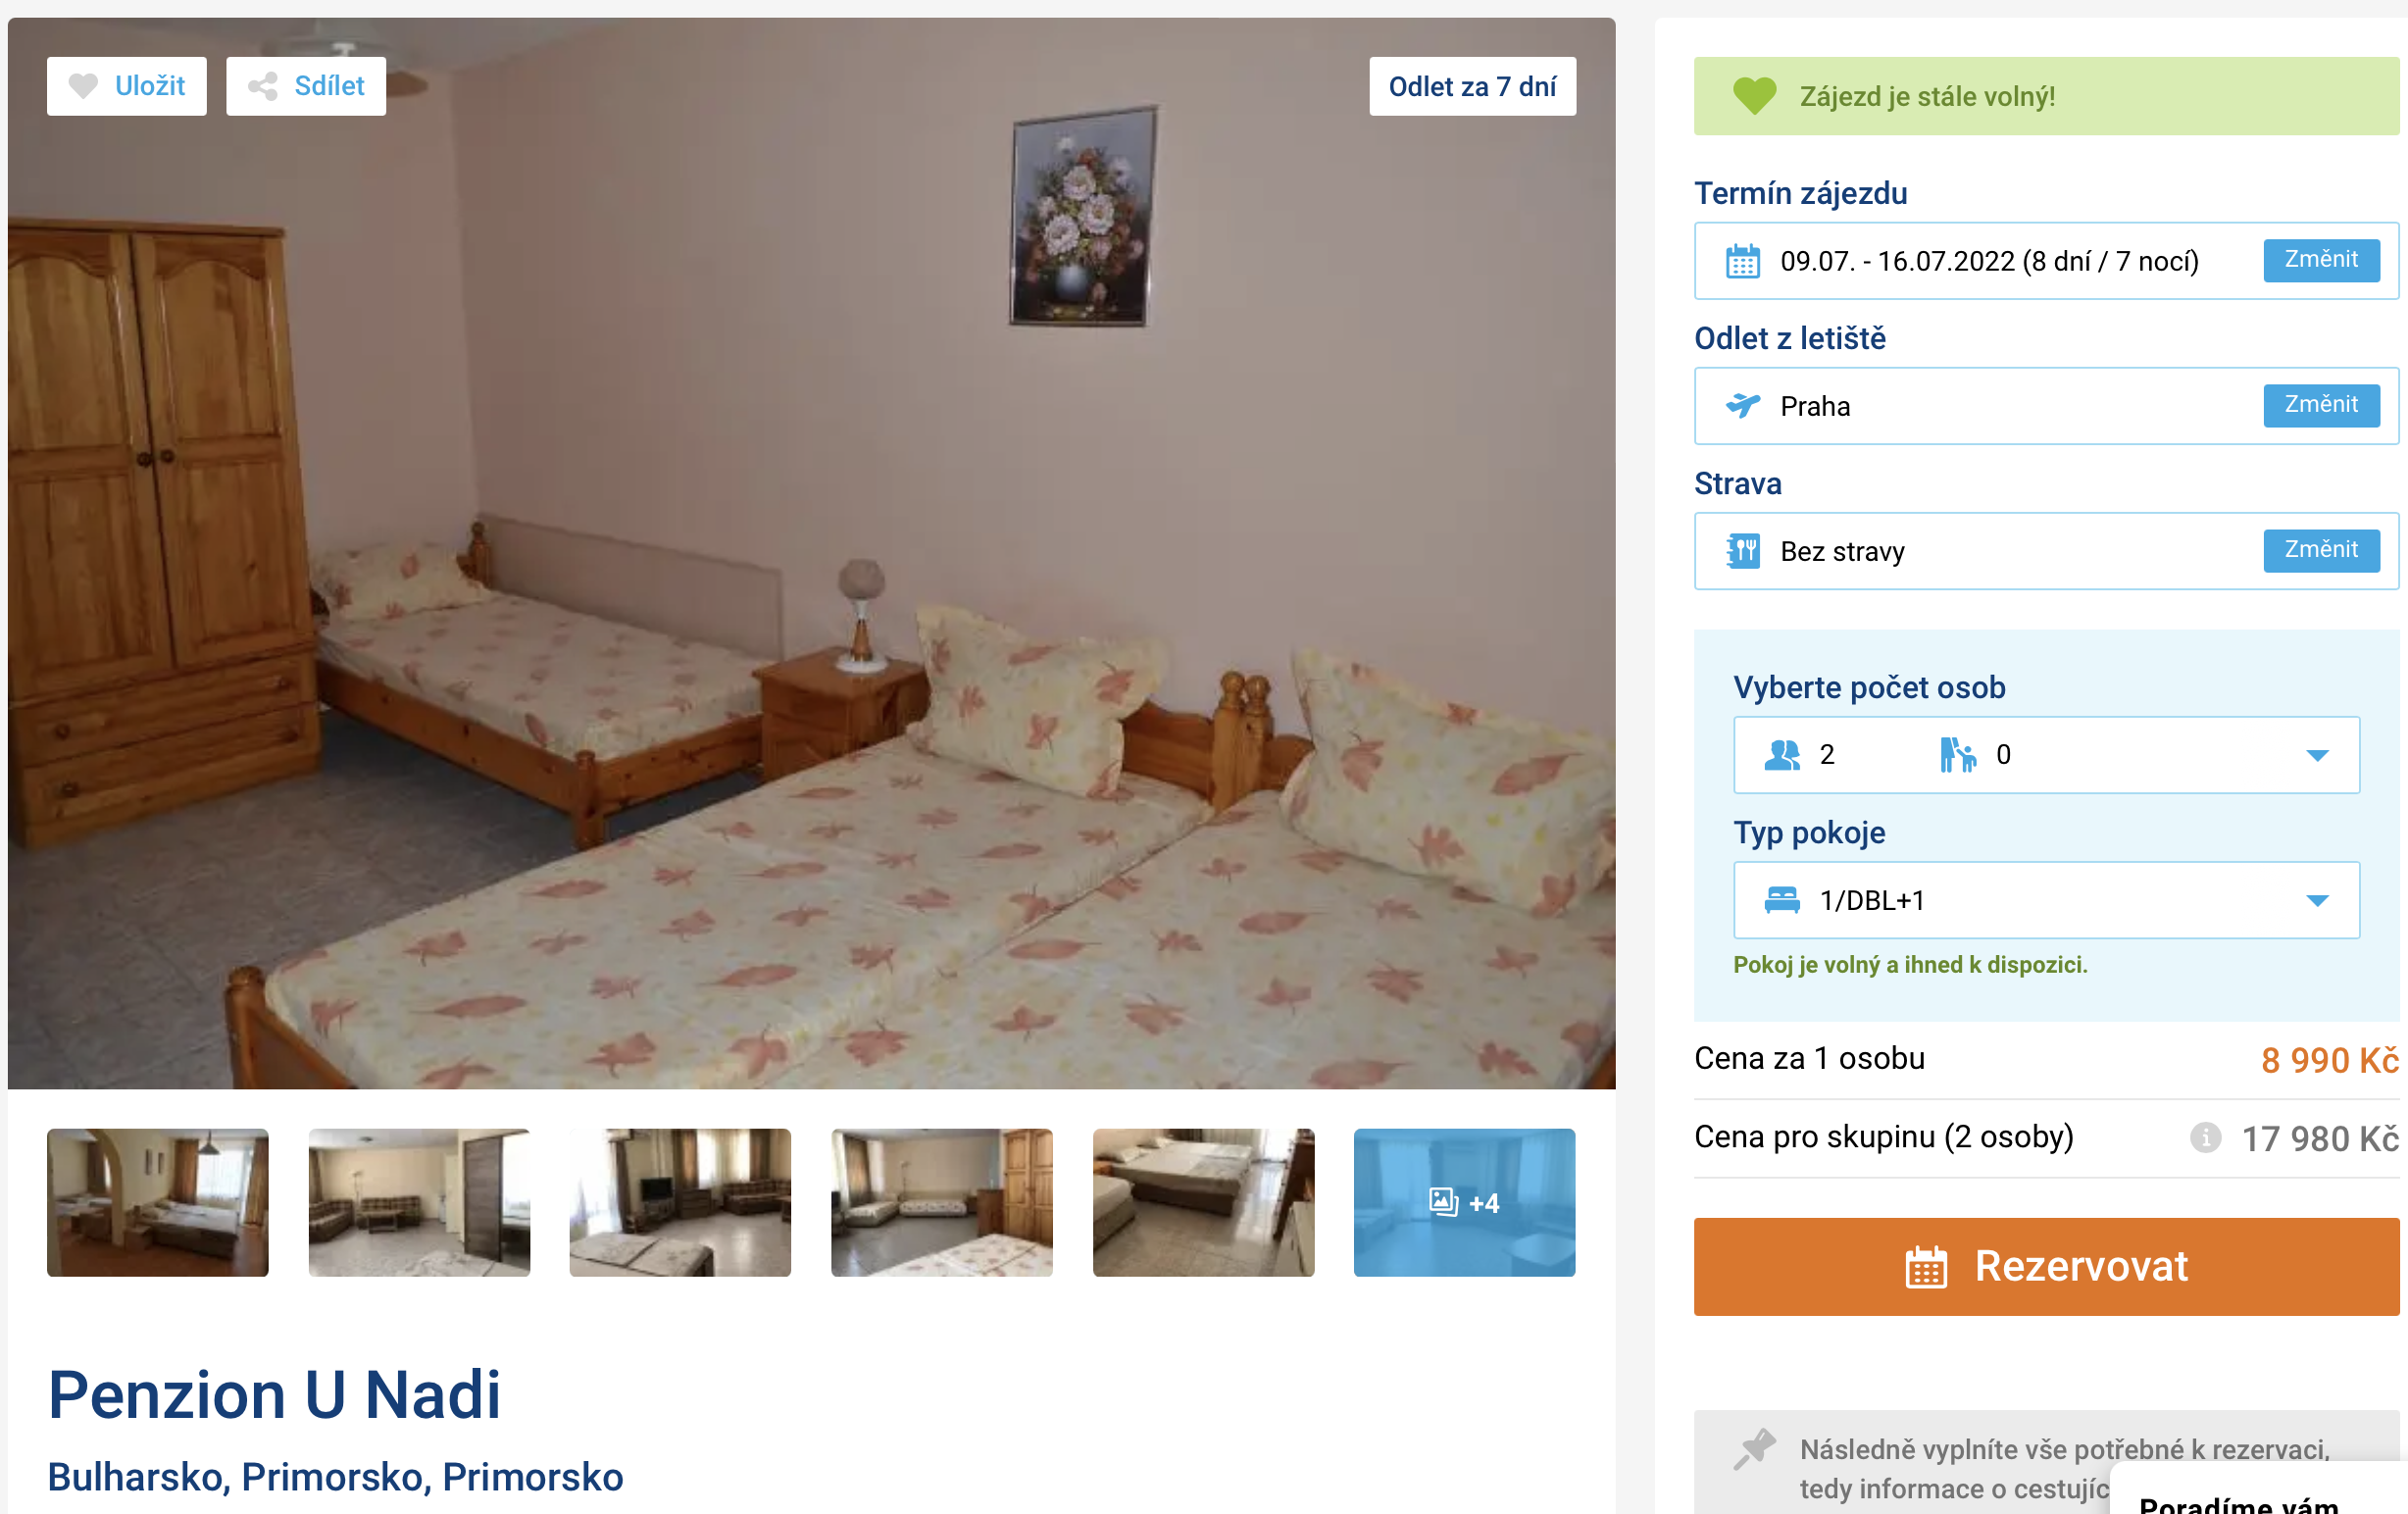Click the airplane icon beside Praha
Image resolution: width=2408 pixels, height=1514 pixels.
[1742, 405]
